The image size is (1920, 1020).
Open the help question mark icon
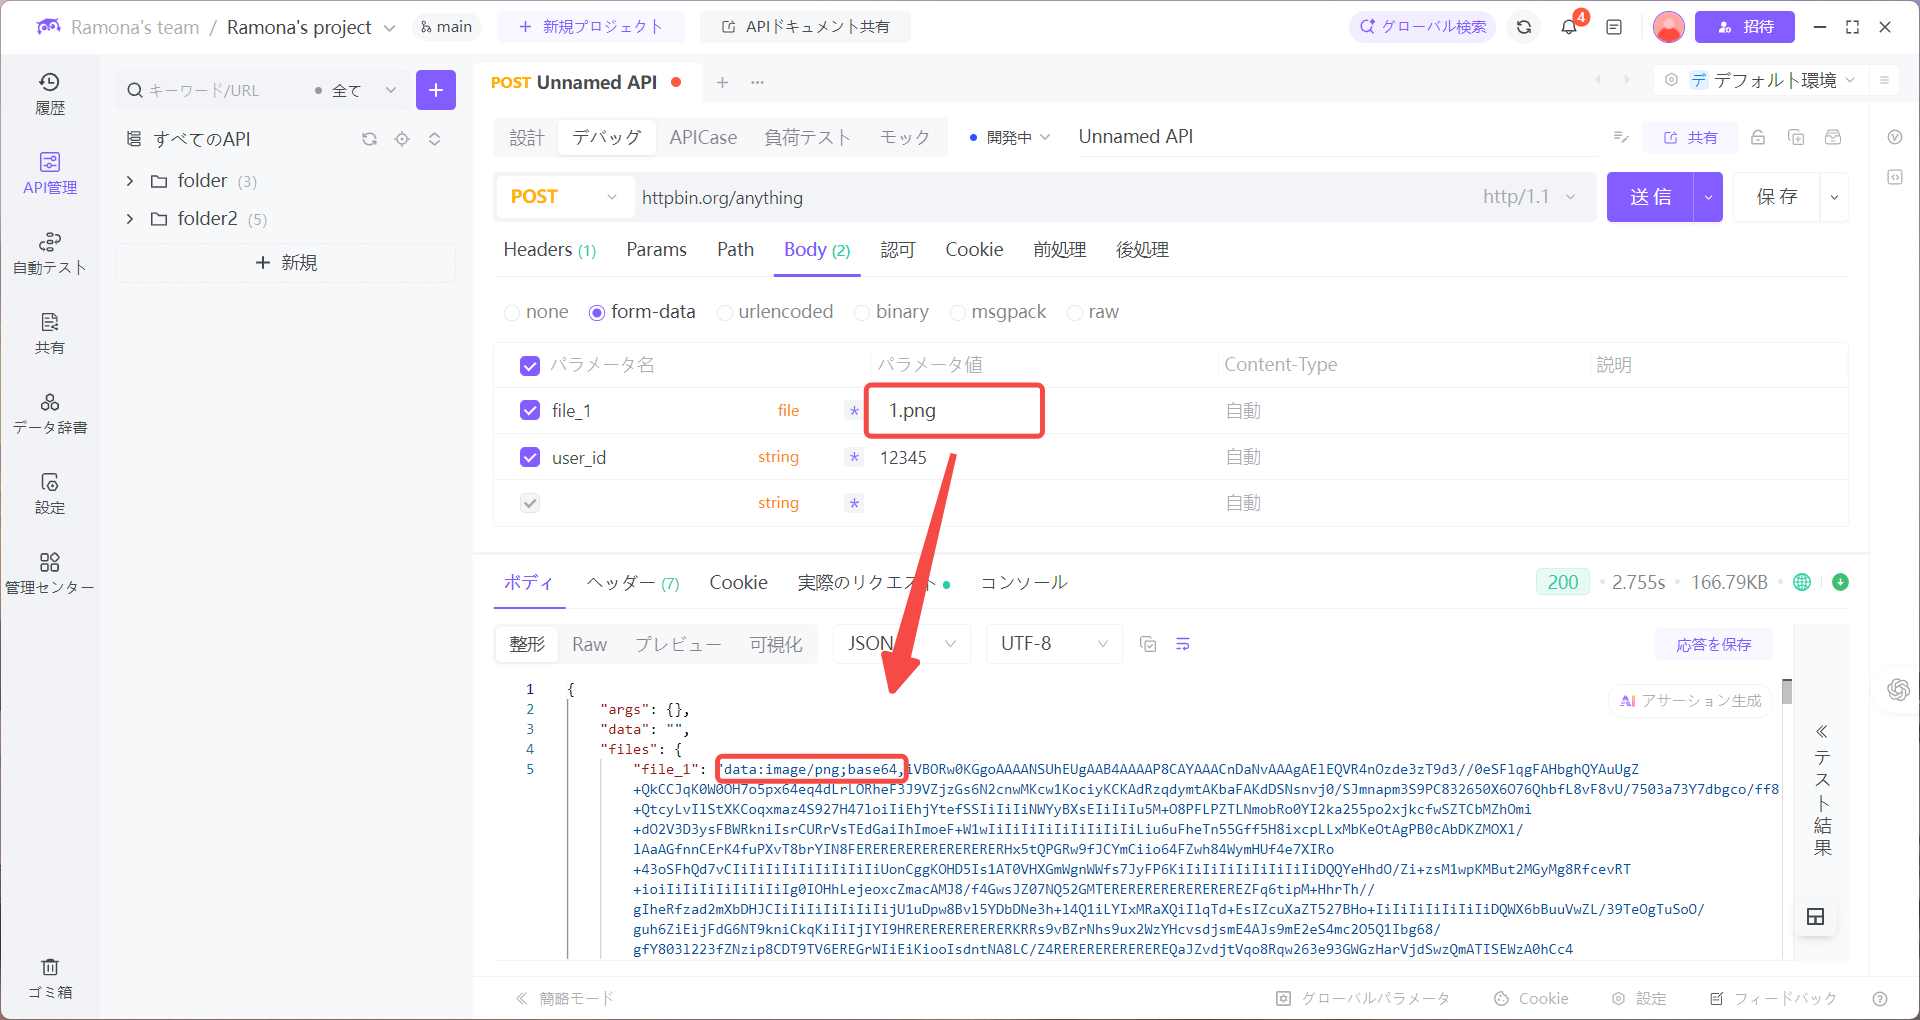pyautogui.click(x=1879, y=998)
